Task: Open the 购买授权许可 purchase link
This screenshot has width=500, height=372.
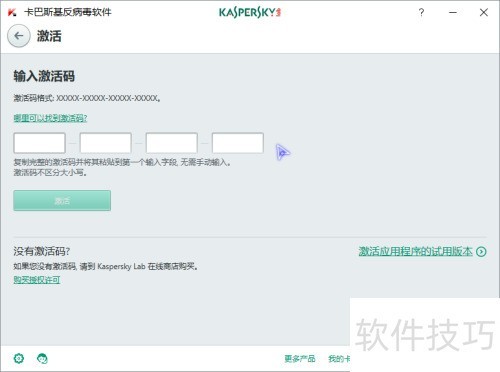Action: click(37, 280)
